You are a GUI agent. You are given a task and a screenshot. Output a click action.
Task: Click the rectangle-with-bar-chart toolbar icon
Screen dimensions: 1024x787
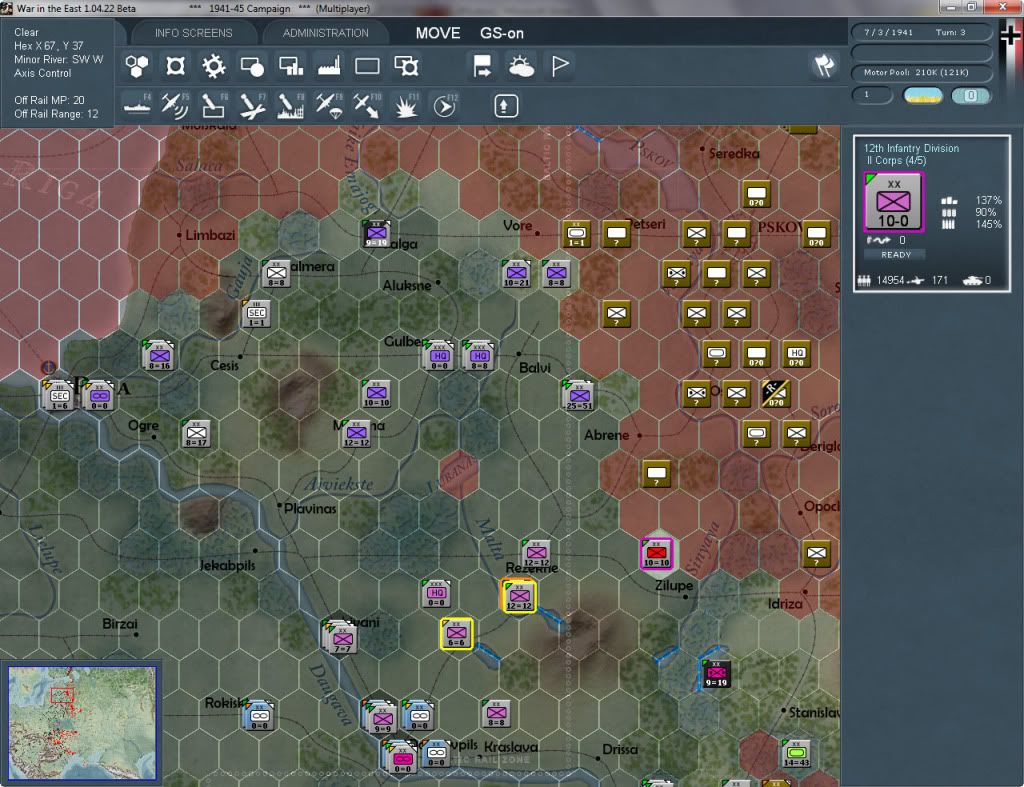point(291,66)
